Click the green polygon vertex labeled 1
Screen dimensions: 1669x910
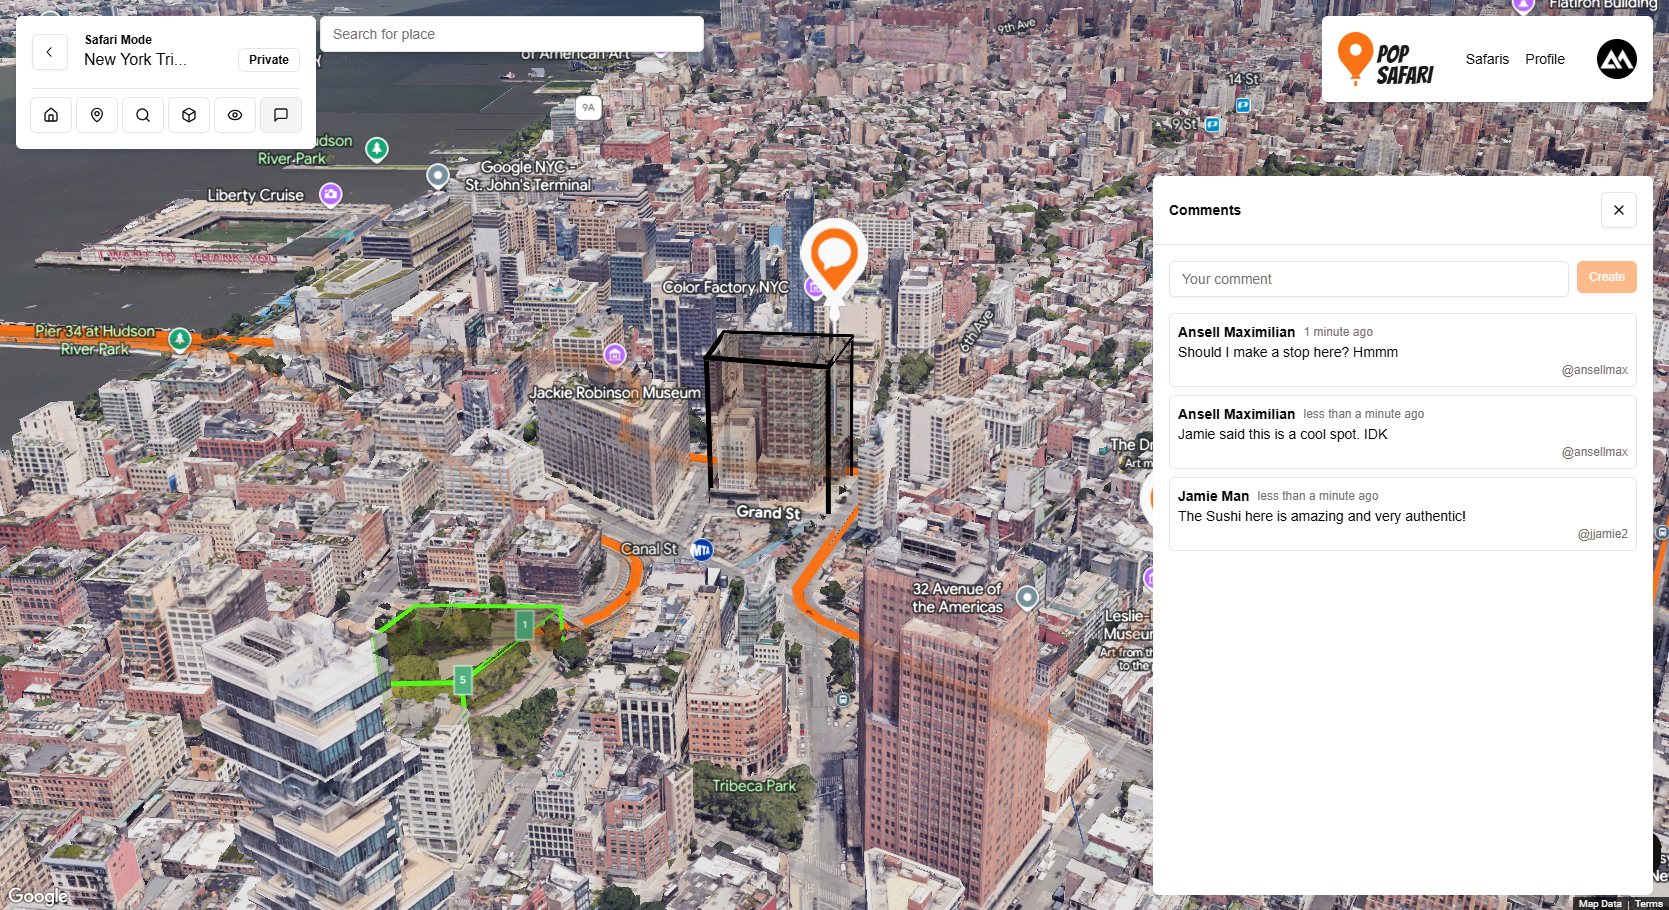tap(525, 625)
